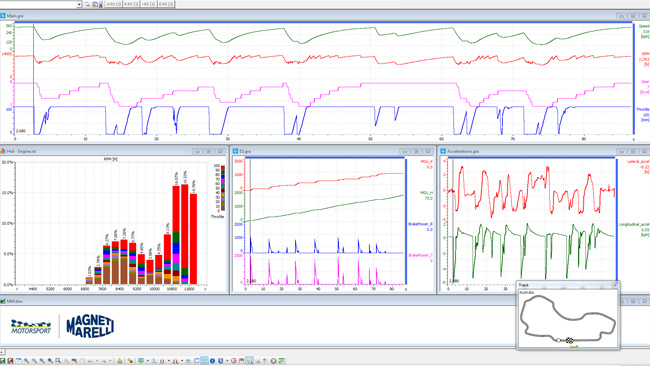Click the left scroll arrow under histogram axis

(x=17, y=289)
